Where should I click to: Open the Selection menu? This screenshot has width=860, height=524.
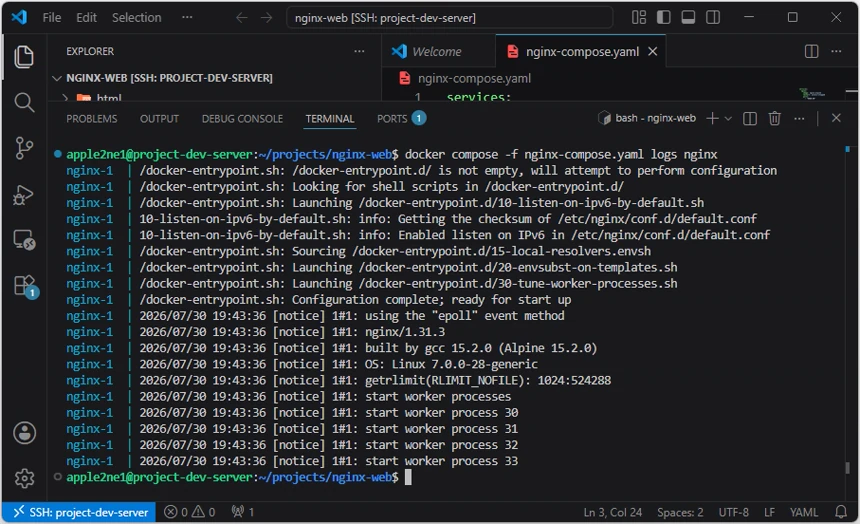[137, 18]
